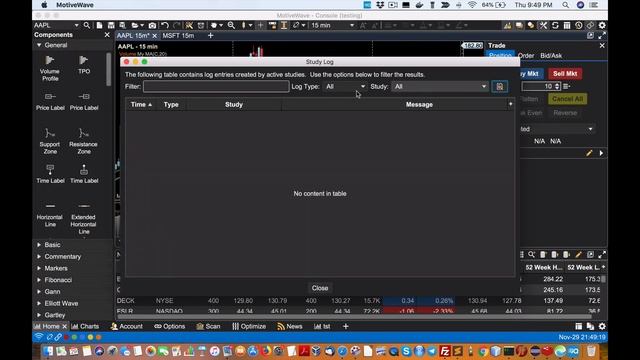Expand the Markers components section
This screenshot has width=640, height=360.
point(39,268)
